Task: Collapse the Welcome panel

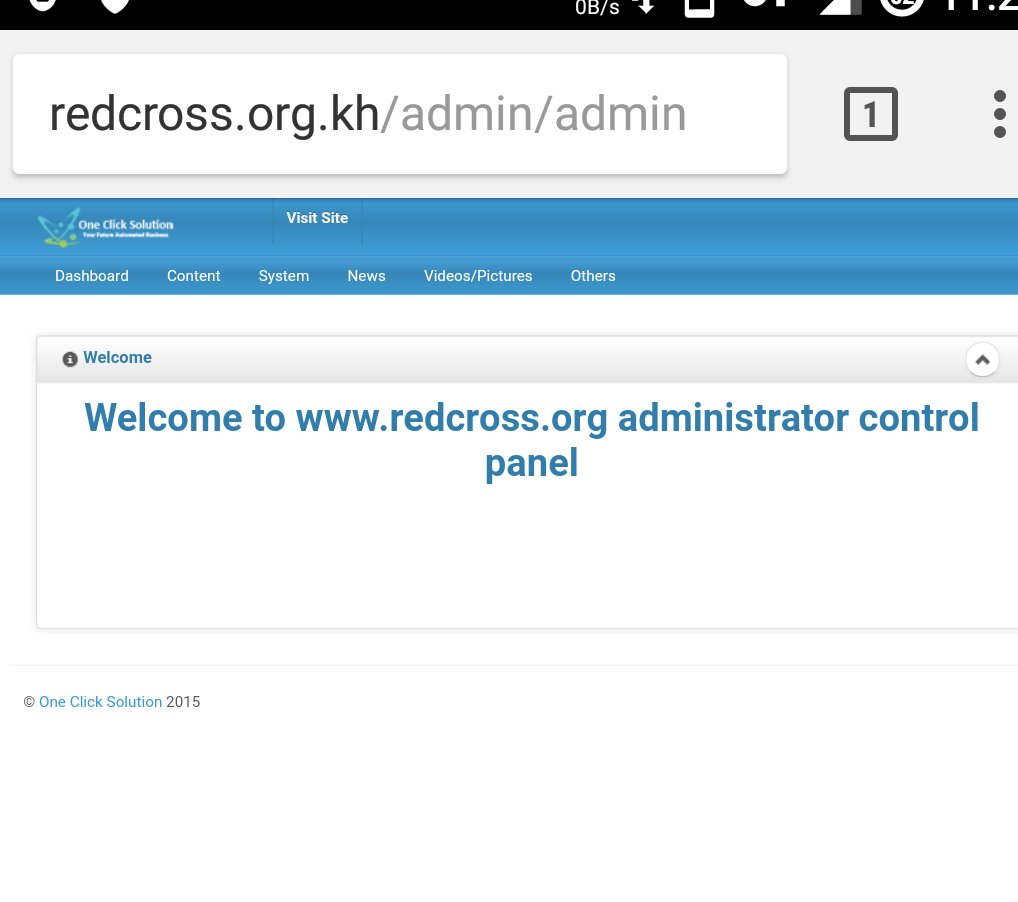Action: (x=982, y=358)
